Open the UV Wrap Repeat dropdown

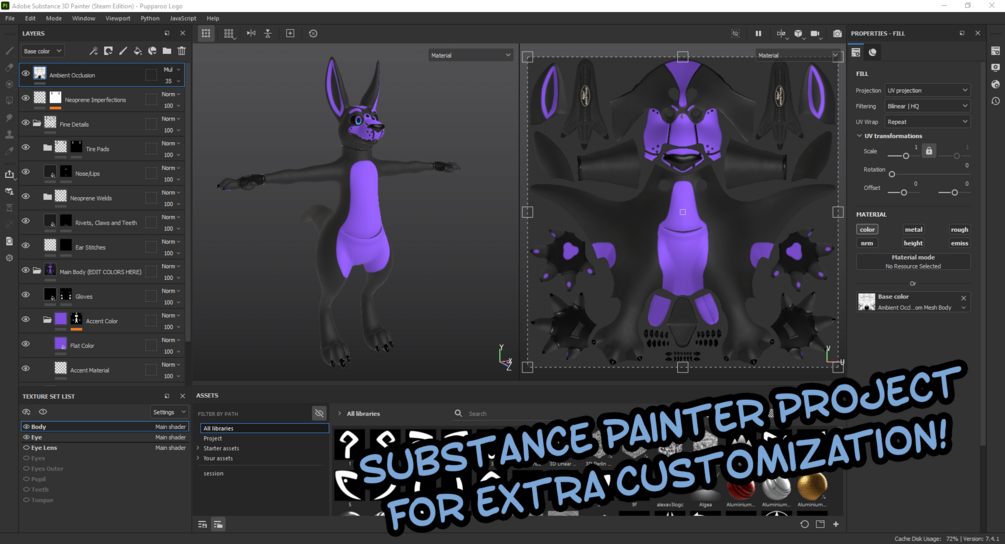click(x=927, y=121)
